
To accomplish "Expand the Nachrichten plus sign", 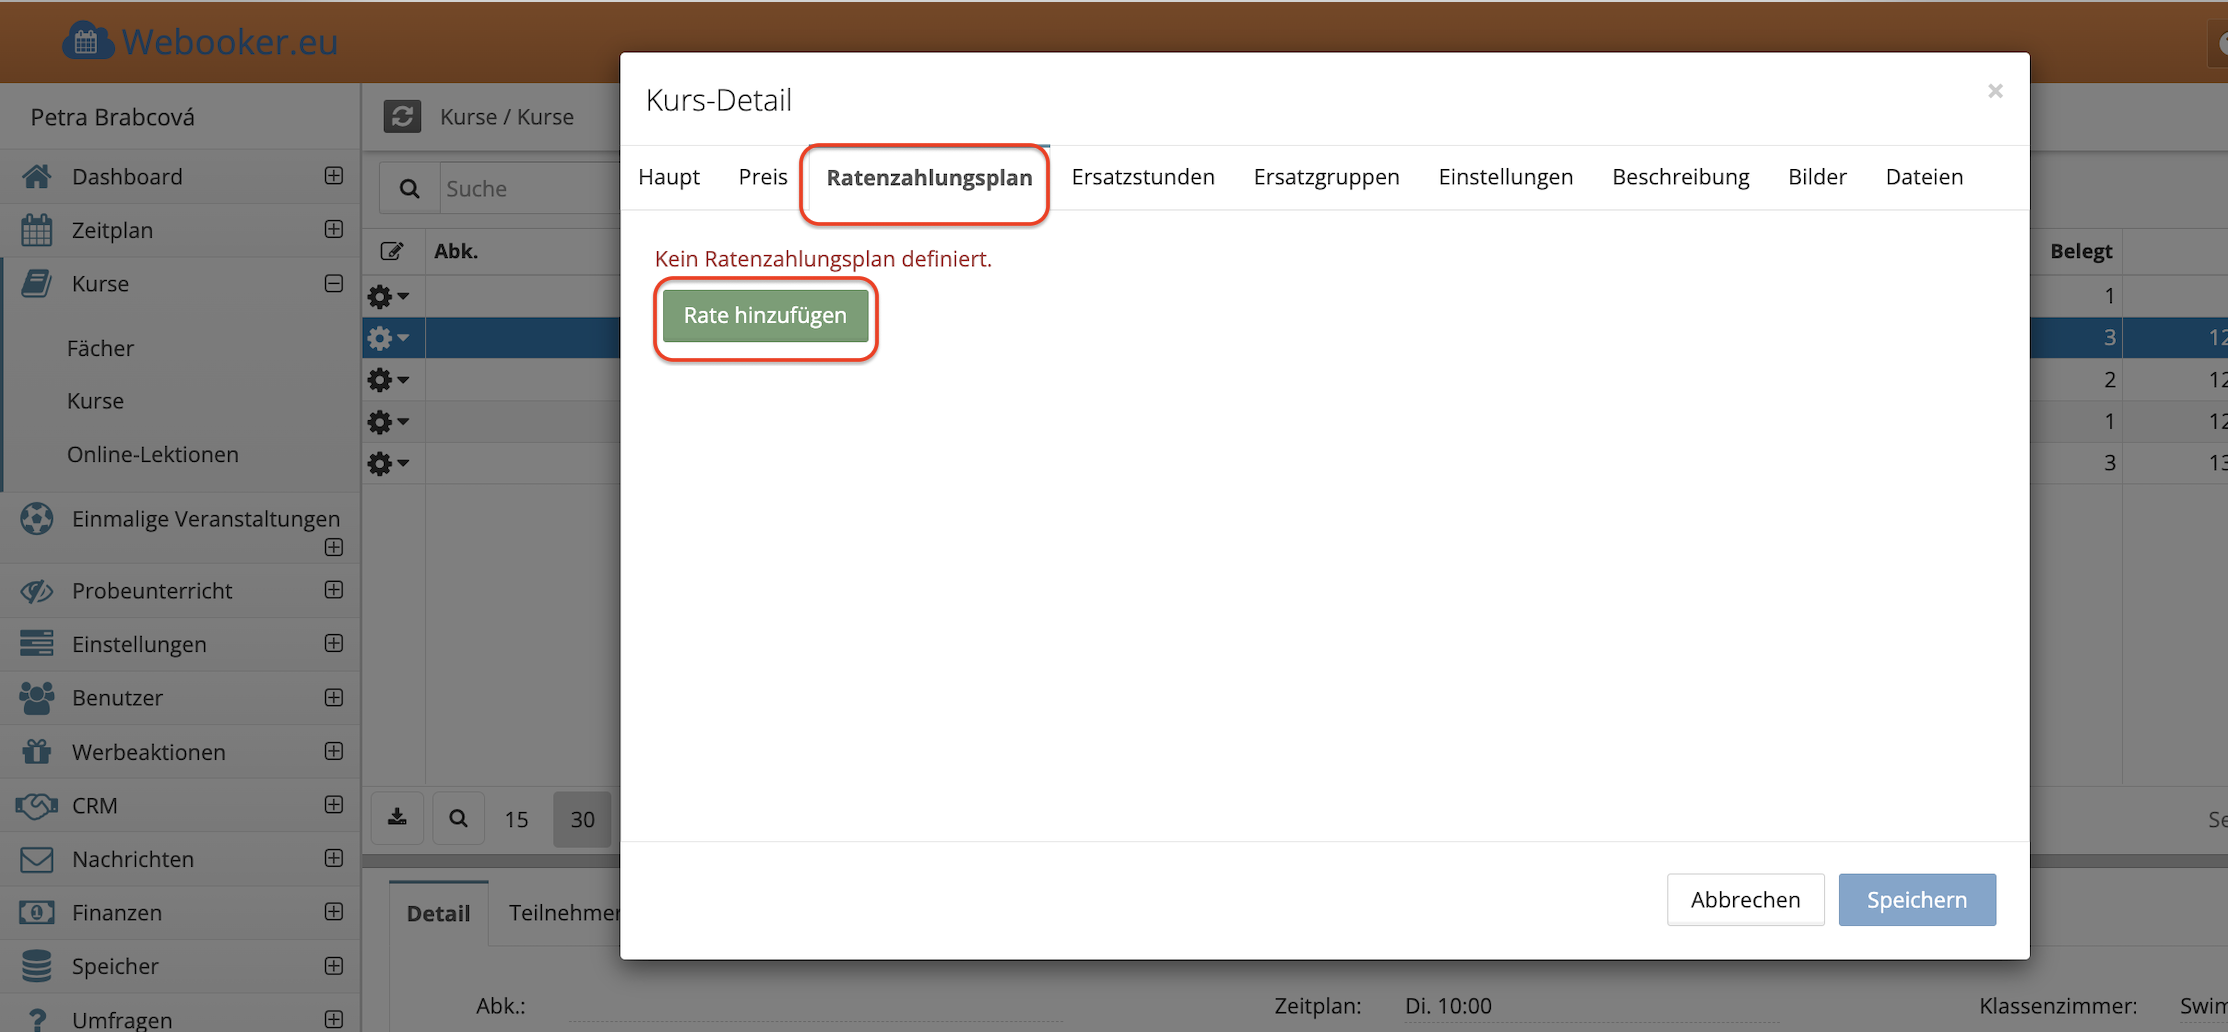I will coord(334,858).
